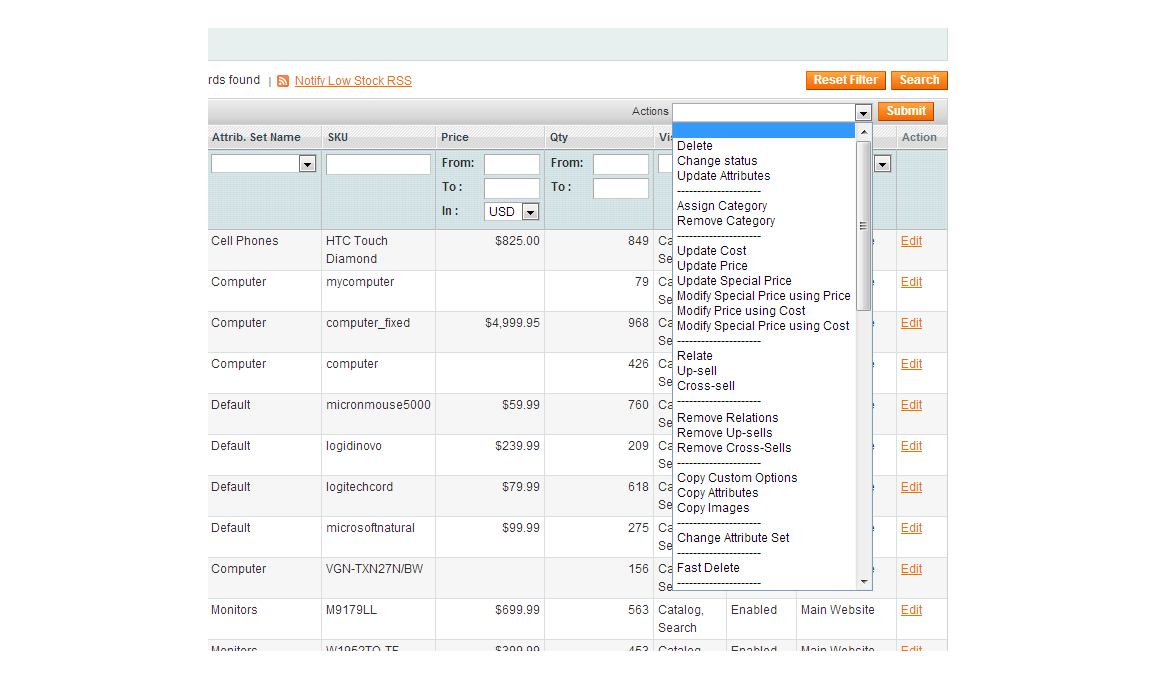Edit the HTC Touch Diamond product
The image size is (1170, 680).
(911, 241)
